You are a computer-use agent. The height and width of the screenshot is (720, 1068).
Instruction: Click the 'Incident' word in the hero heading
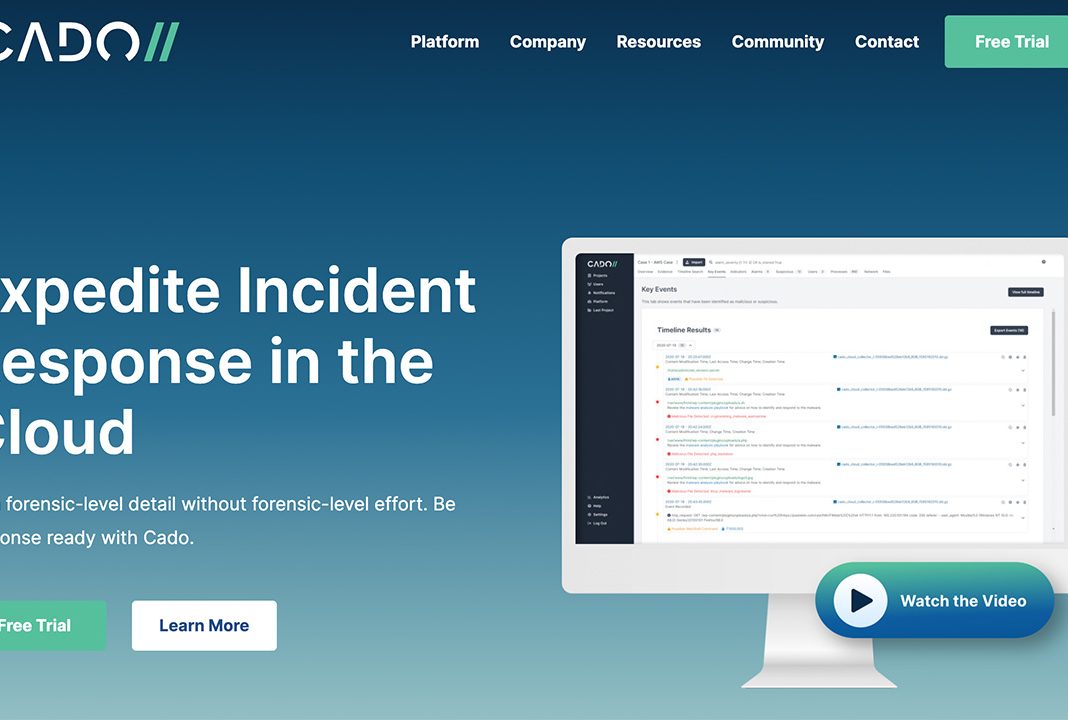click(x=356, y=290)
